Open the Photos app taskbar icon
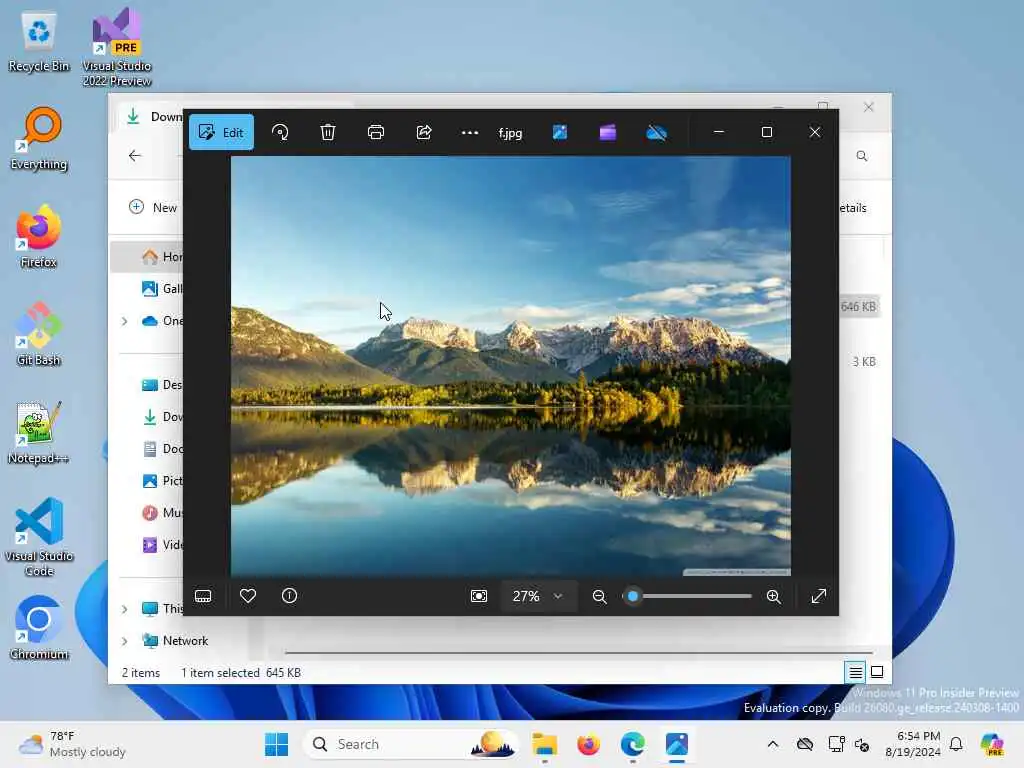The height and width of the screenshot is (768, 1024). coord(677,744)
